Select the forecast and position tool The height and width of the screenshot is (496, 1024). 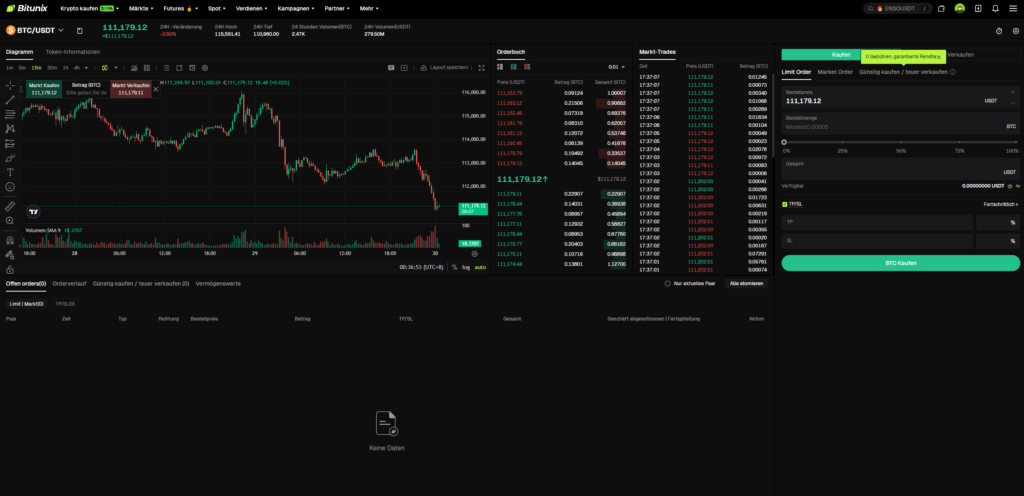click(x=10, y=143)
